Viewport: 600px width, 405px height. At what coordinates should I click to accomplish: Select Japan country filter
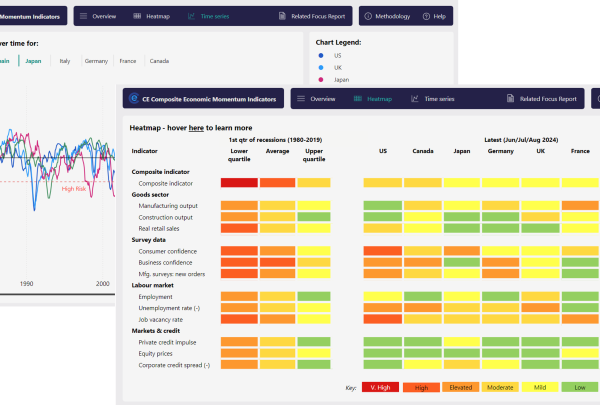[33, 61]
